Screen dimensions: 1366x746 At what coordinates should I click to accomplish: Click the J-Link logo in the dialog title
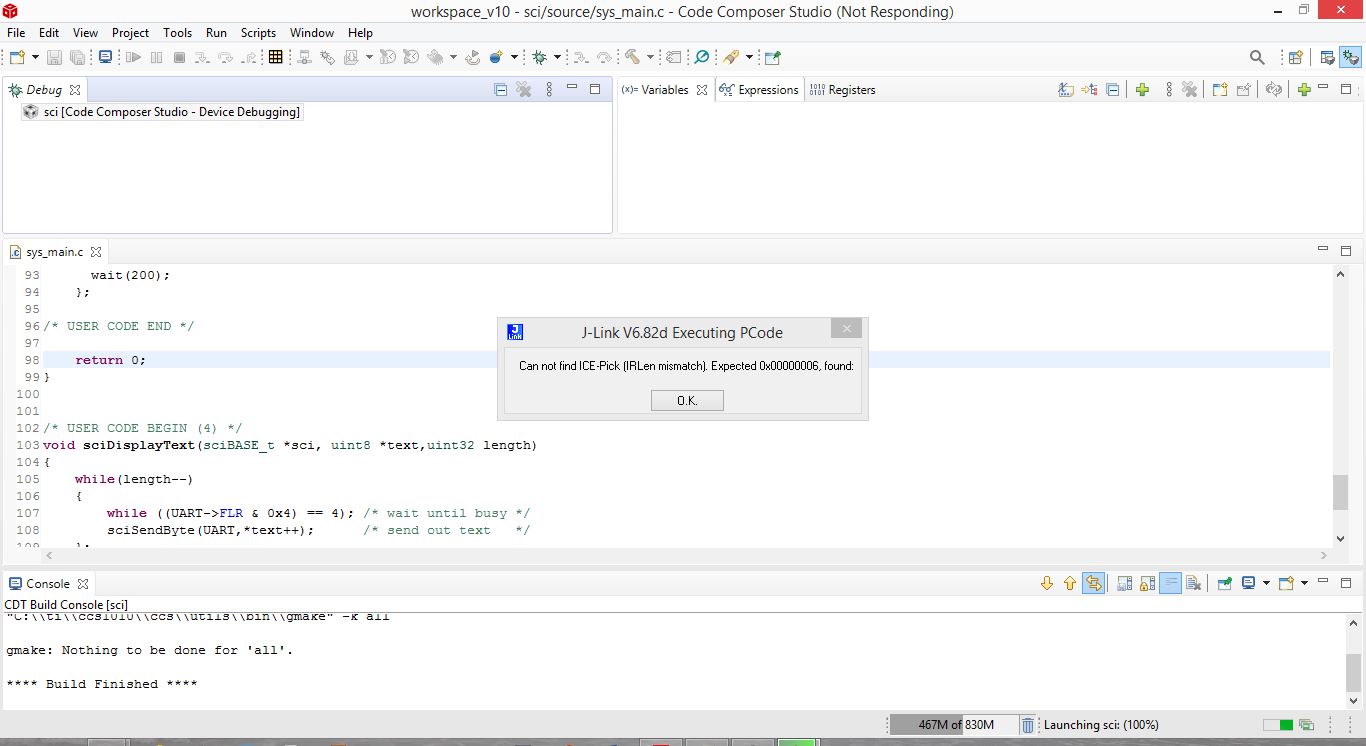pos(515,332)
